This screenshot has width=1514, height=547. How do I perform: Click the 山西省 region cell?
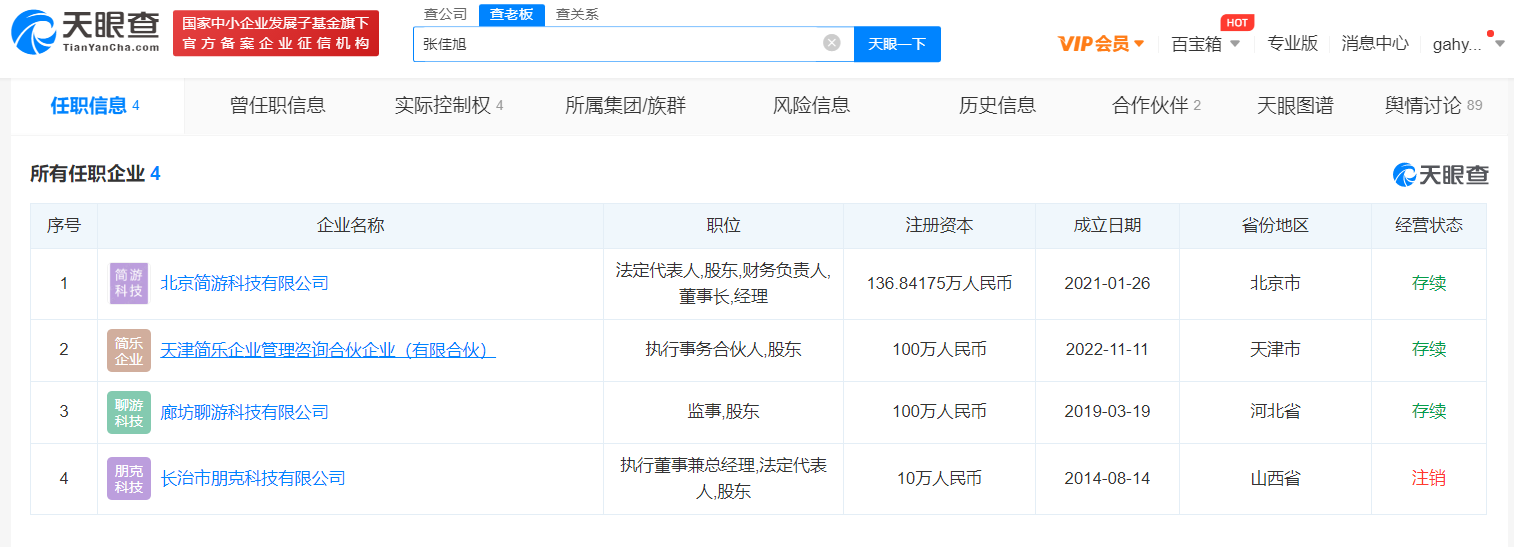(x=1275, y=478)
